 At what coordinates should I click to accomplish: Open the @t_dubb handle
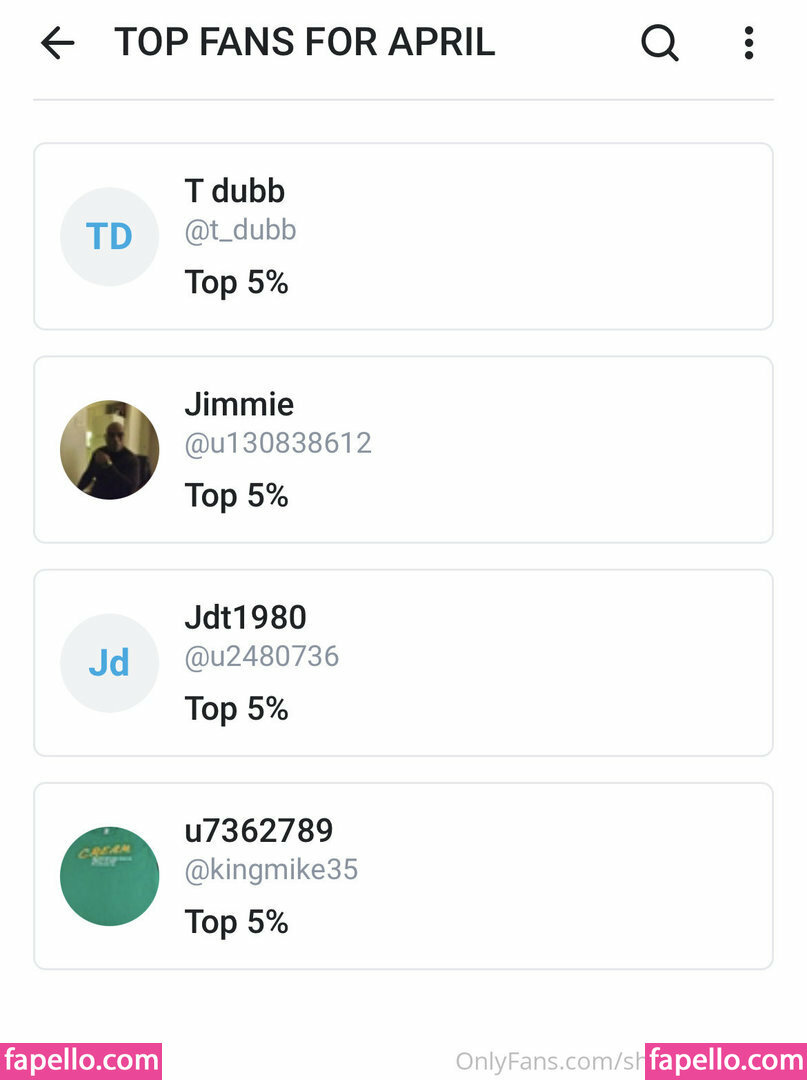pos(240,230)
